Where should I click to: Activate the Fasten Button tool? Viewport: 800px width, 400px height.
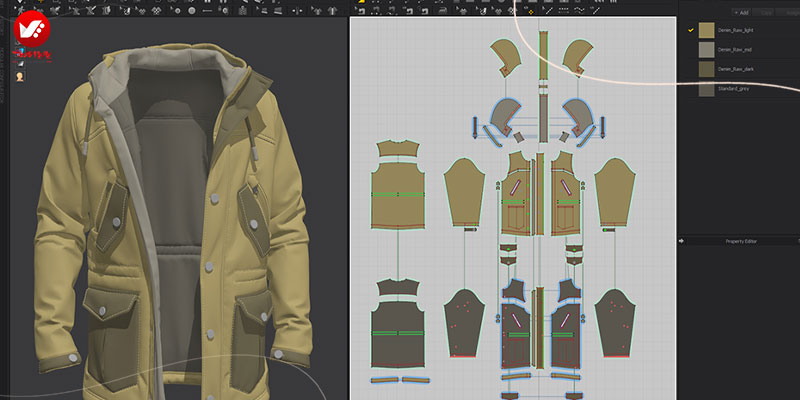point(224,10)
